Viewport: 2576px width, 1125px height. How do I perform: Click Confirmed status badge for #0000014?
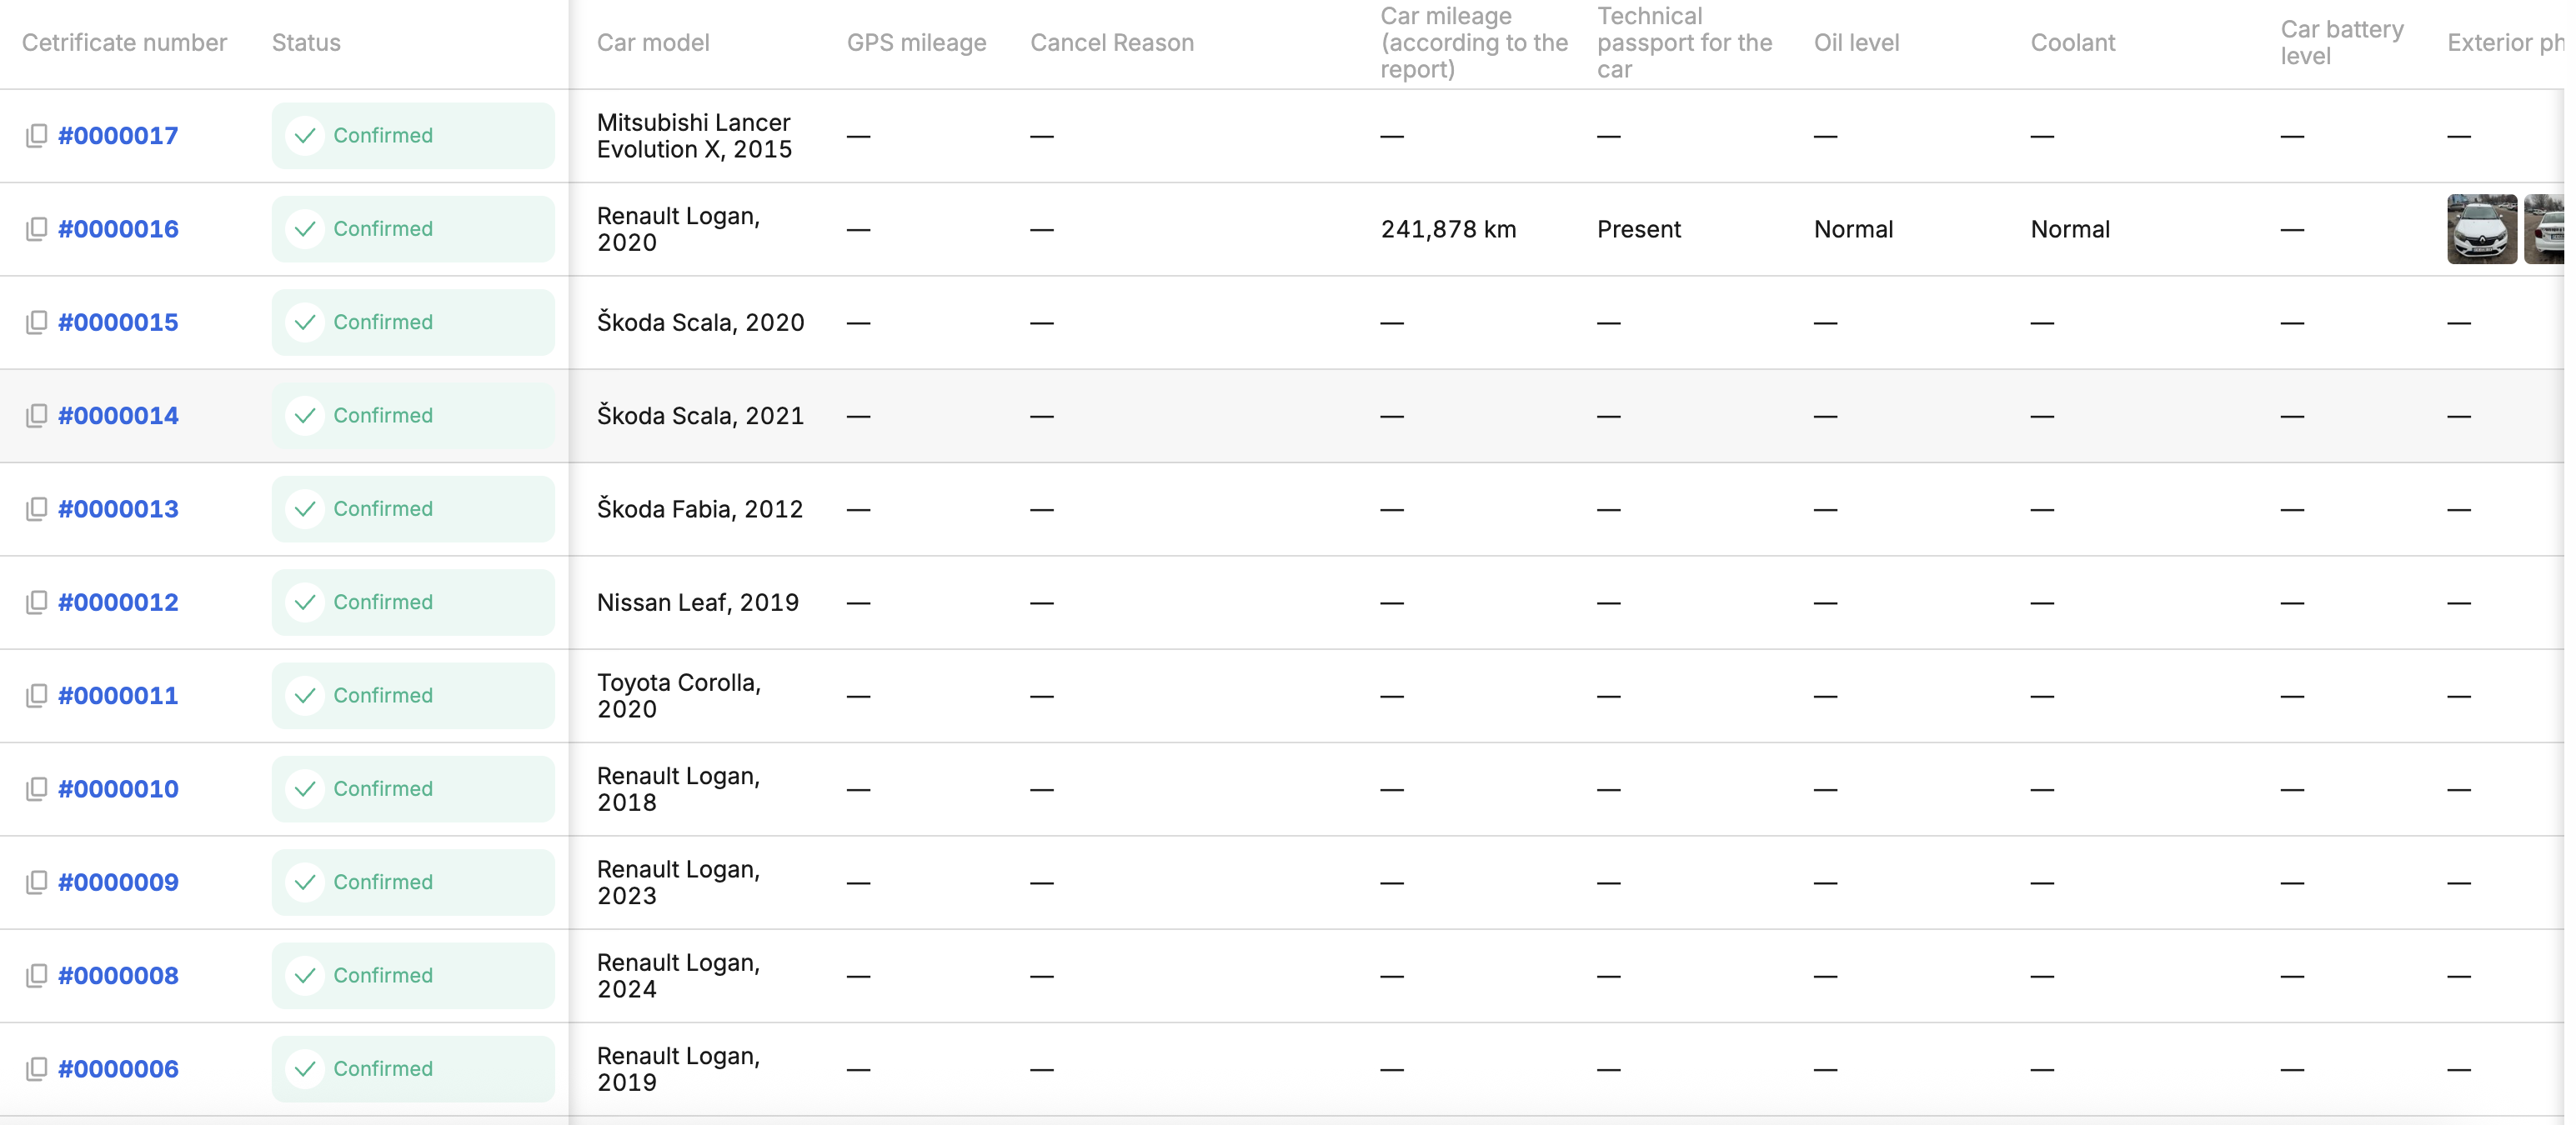413,416
